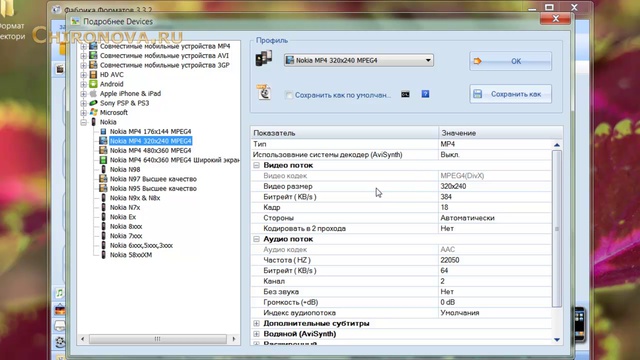640x360 pixels.
Task: Expand the Sony PSP & PS3 node
Action: [x=84, y=103]
